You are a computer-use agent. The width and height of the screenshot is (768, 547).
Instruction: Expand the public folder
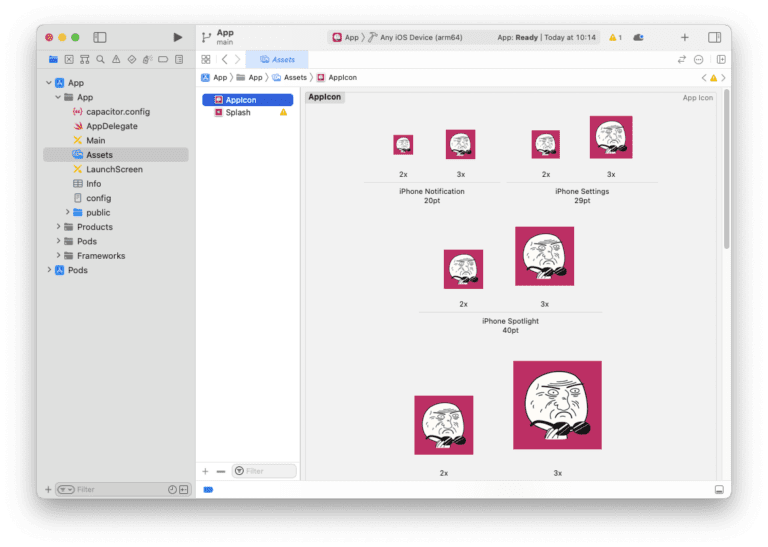pyautogui.click(x=68, y=213)
